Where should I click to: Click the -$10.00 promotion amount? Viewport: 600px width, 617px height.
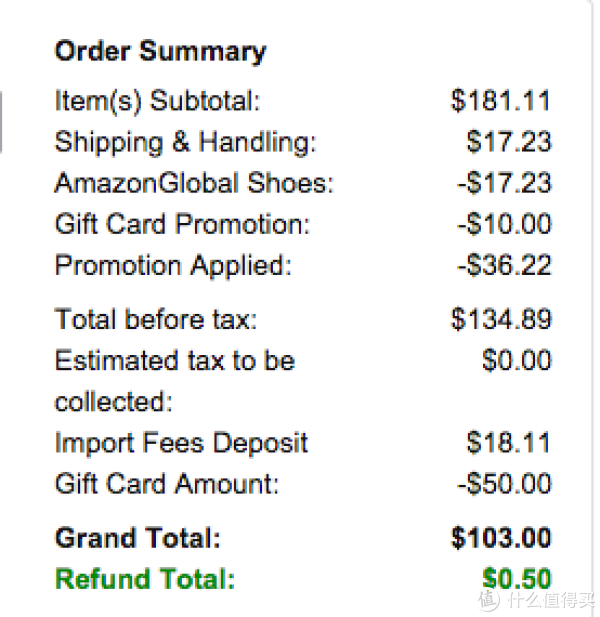(x=504, y=224)
